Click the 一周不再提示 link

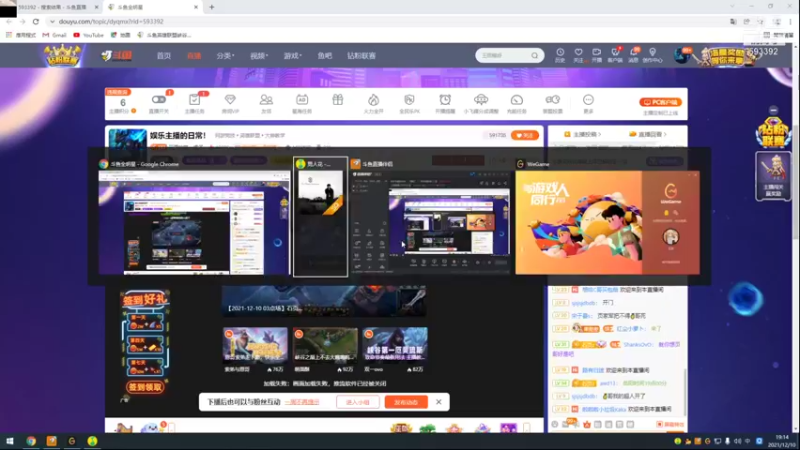click(302, 402)
